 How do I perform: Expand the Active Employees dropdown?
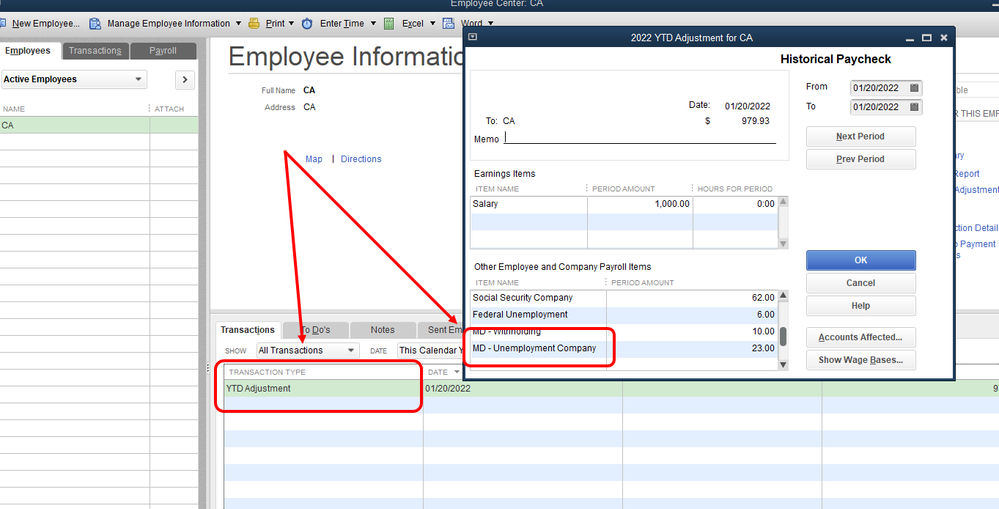click(138, 79)
